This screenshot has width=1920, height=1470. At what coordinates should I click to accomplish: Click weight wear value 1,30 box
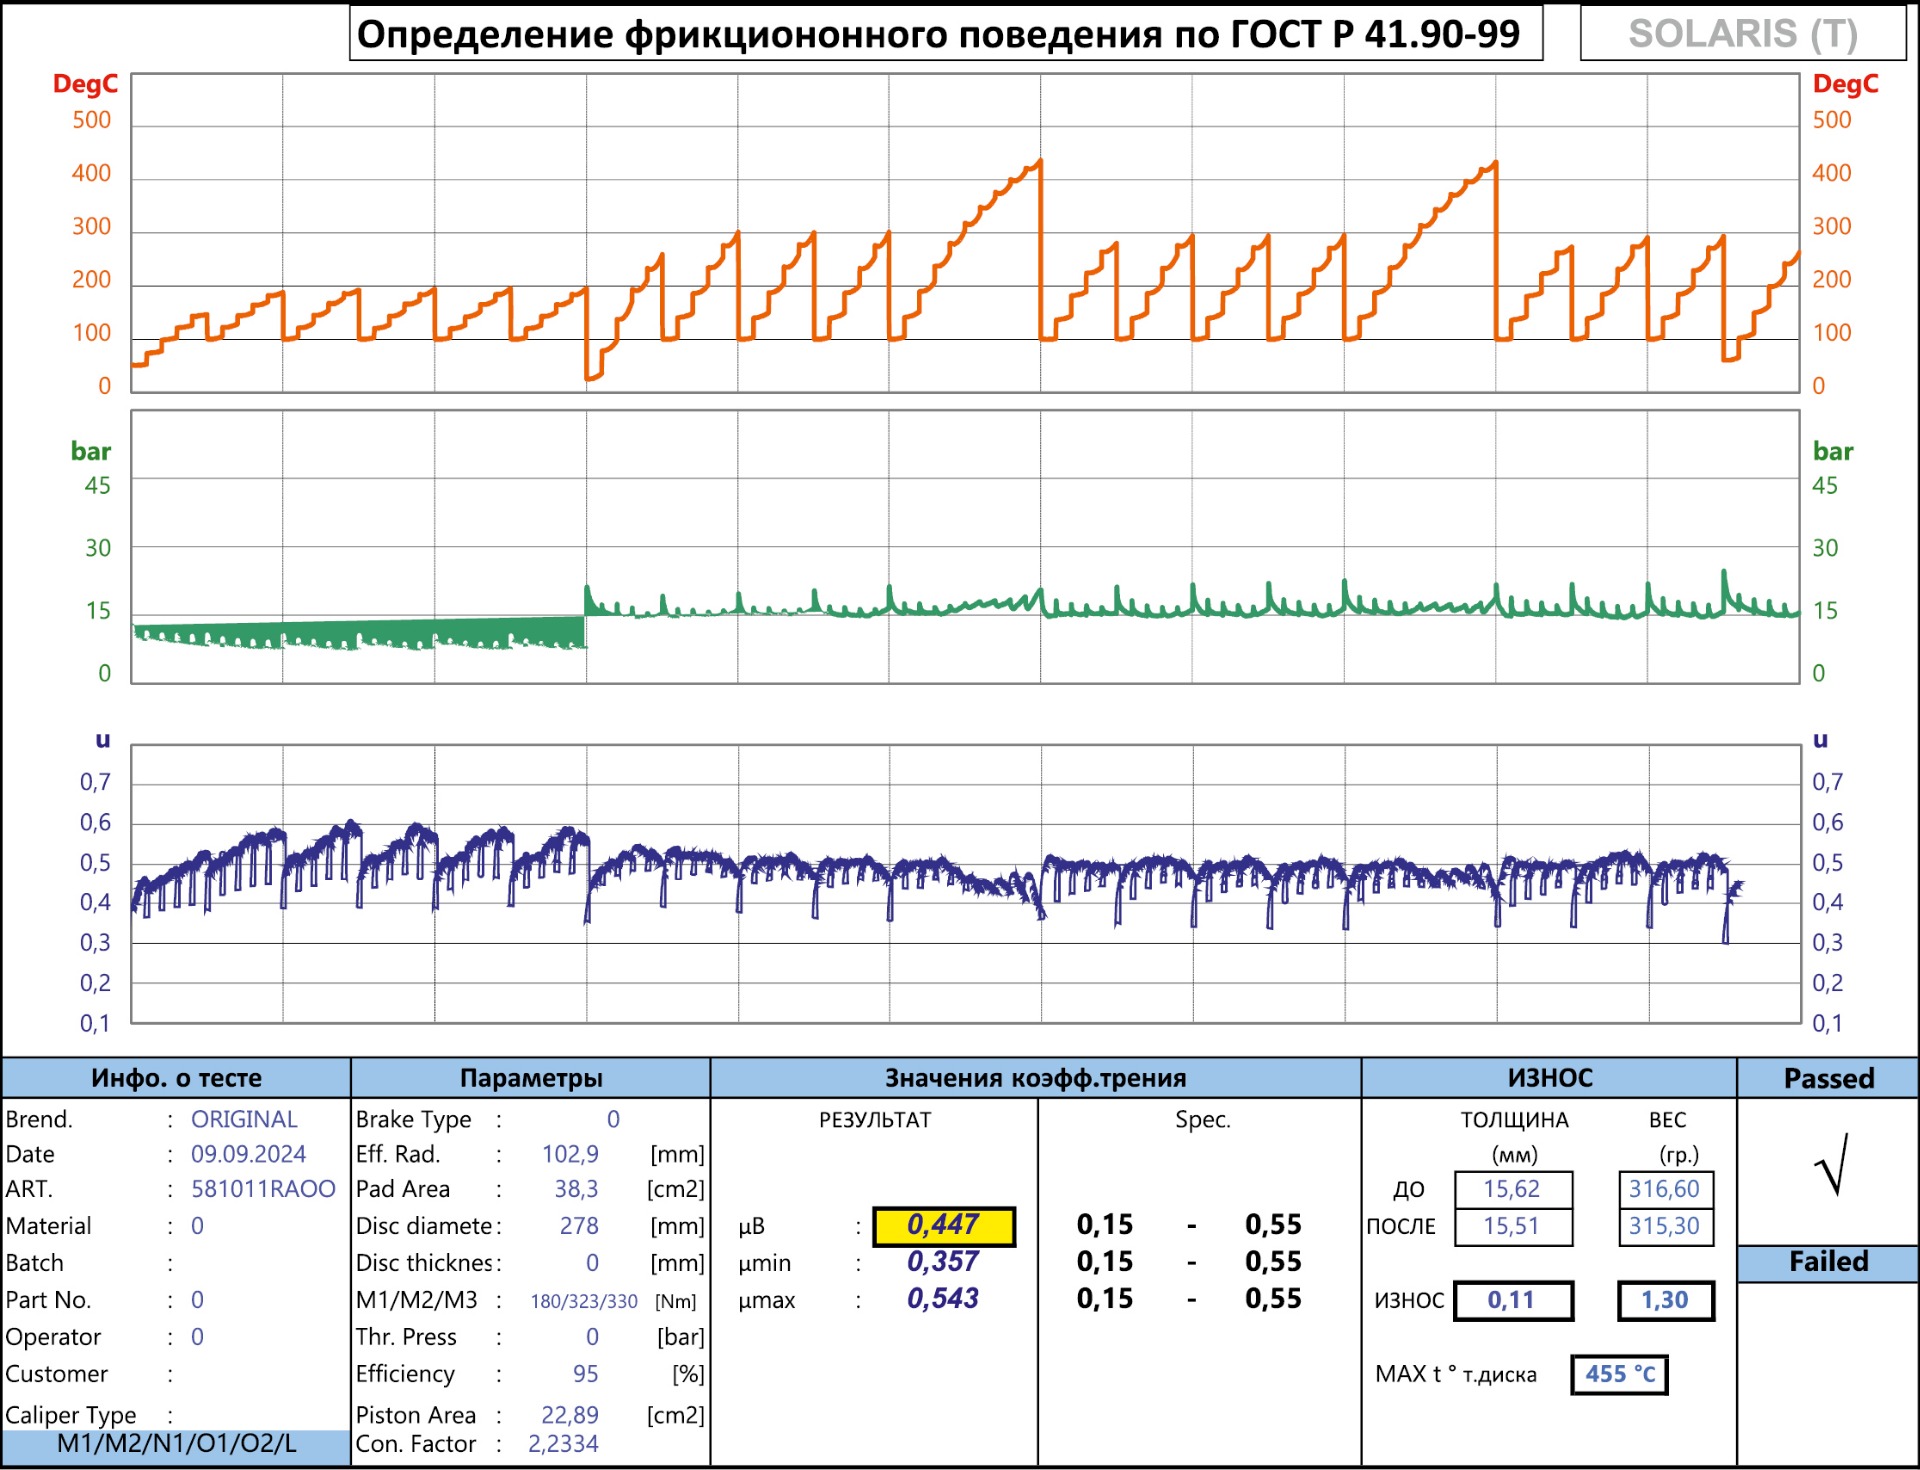[1665, 1300]
